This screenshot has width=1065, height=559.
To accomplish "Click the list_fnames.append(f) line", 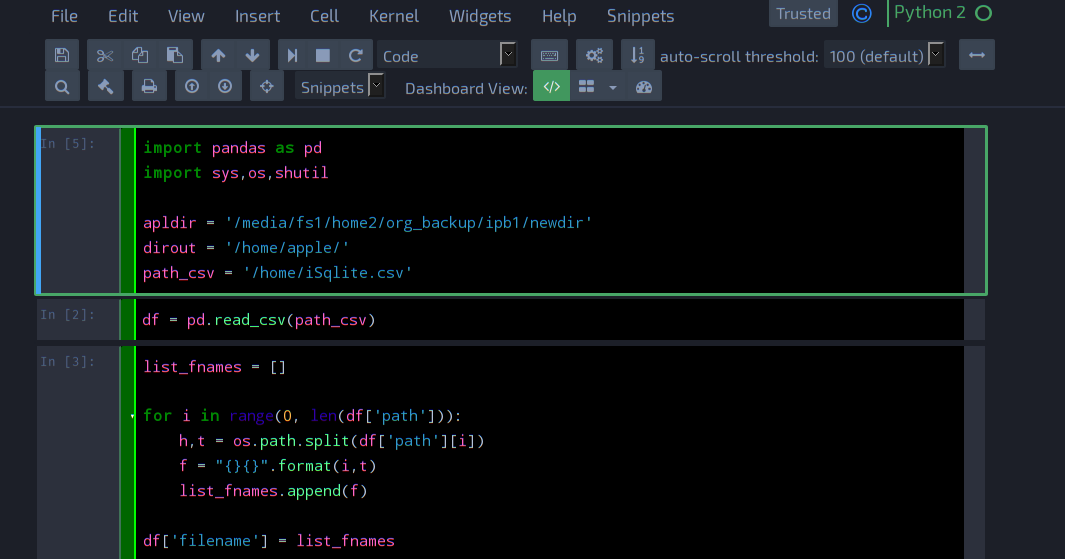I will pyautogui.click(x=273, y=492).
